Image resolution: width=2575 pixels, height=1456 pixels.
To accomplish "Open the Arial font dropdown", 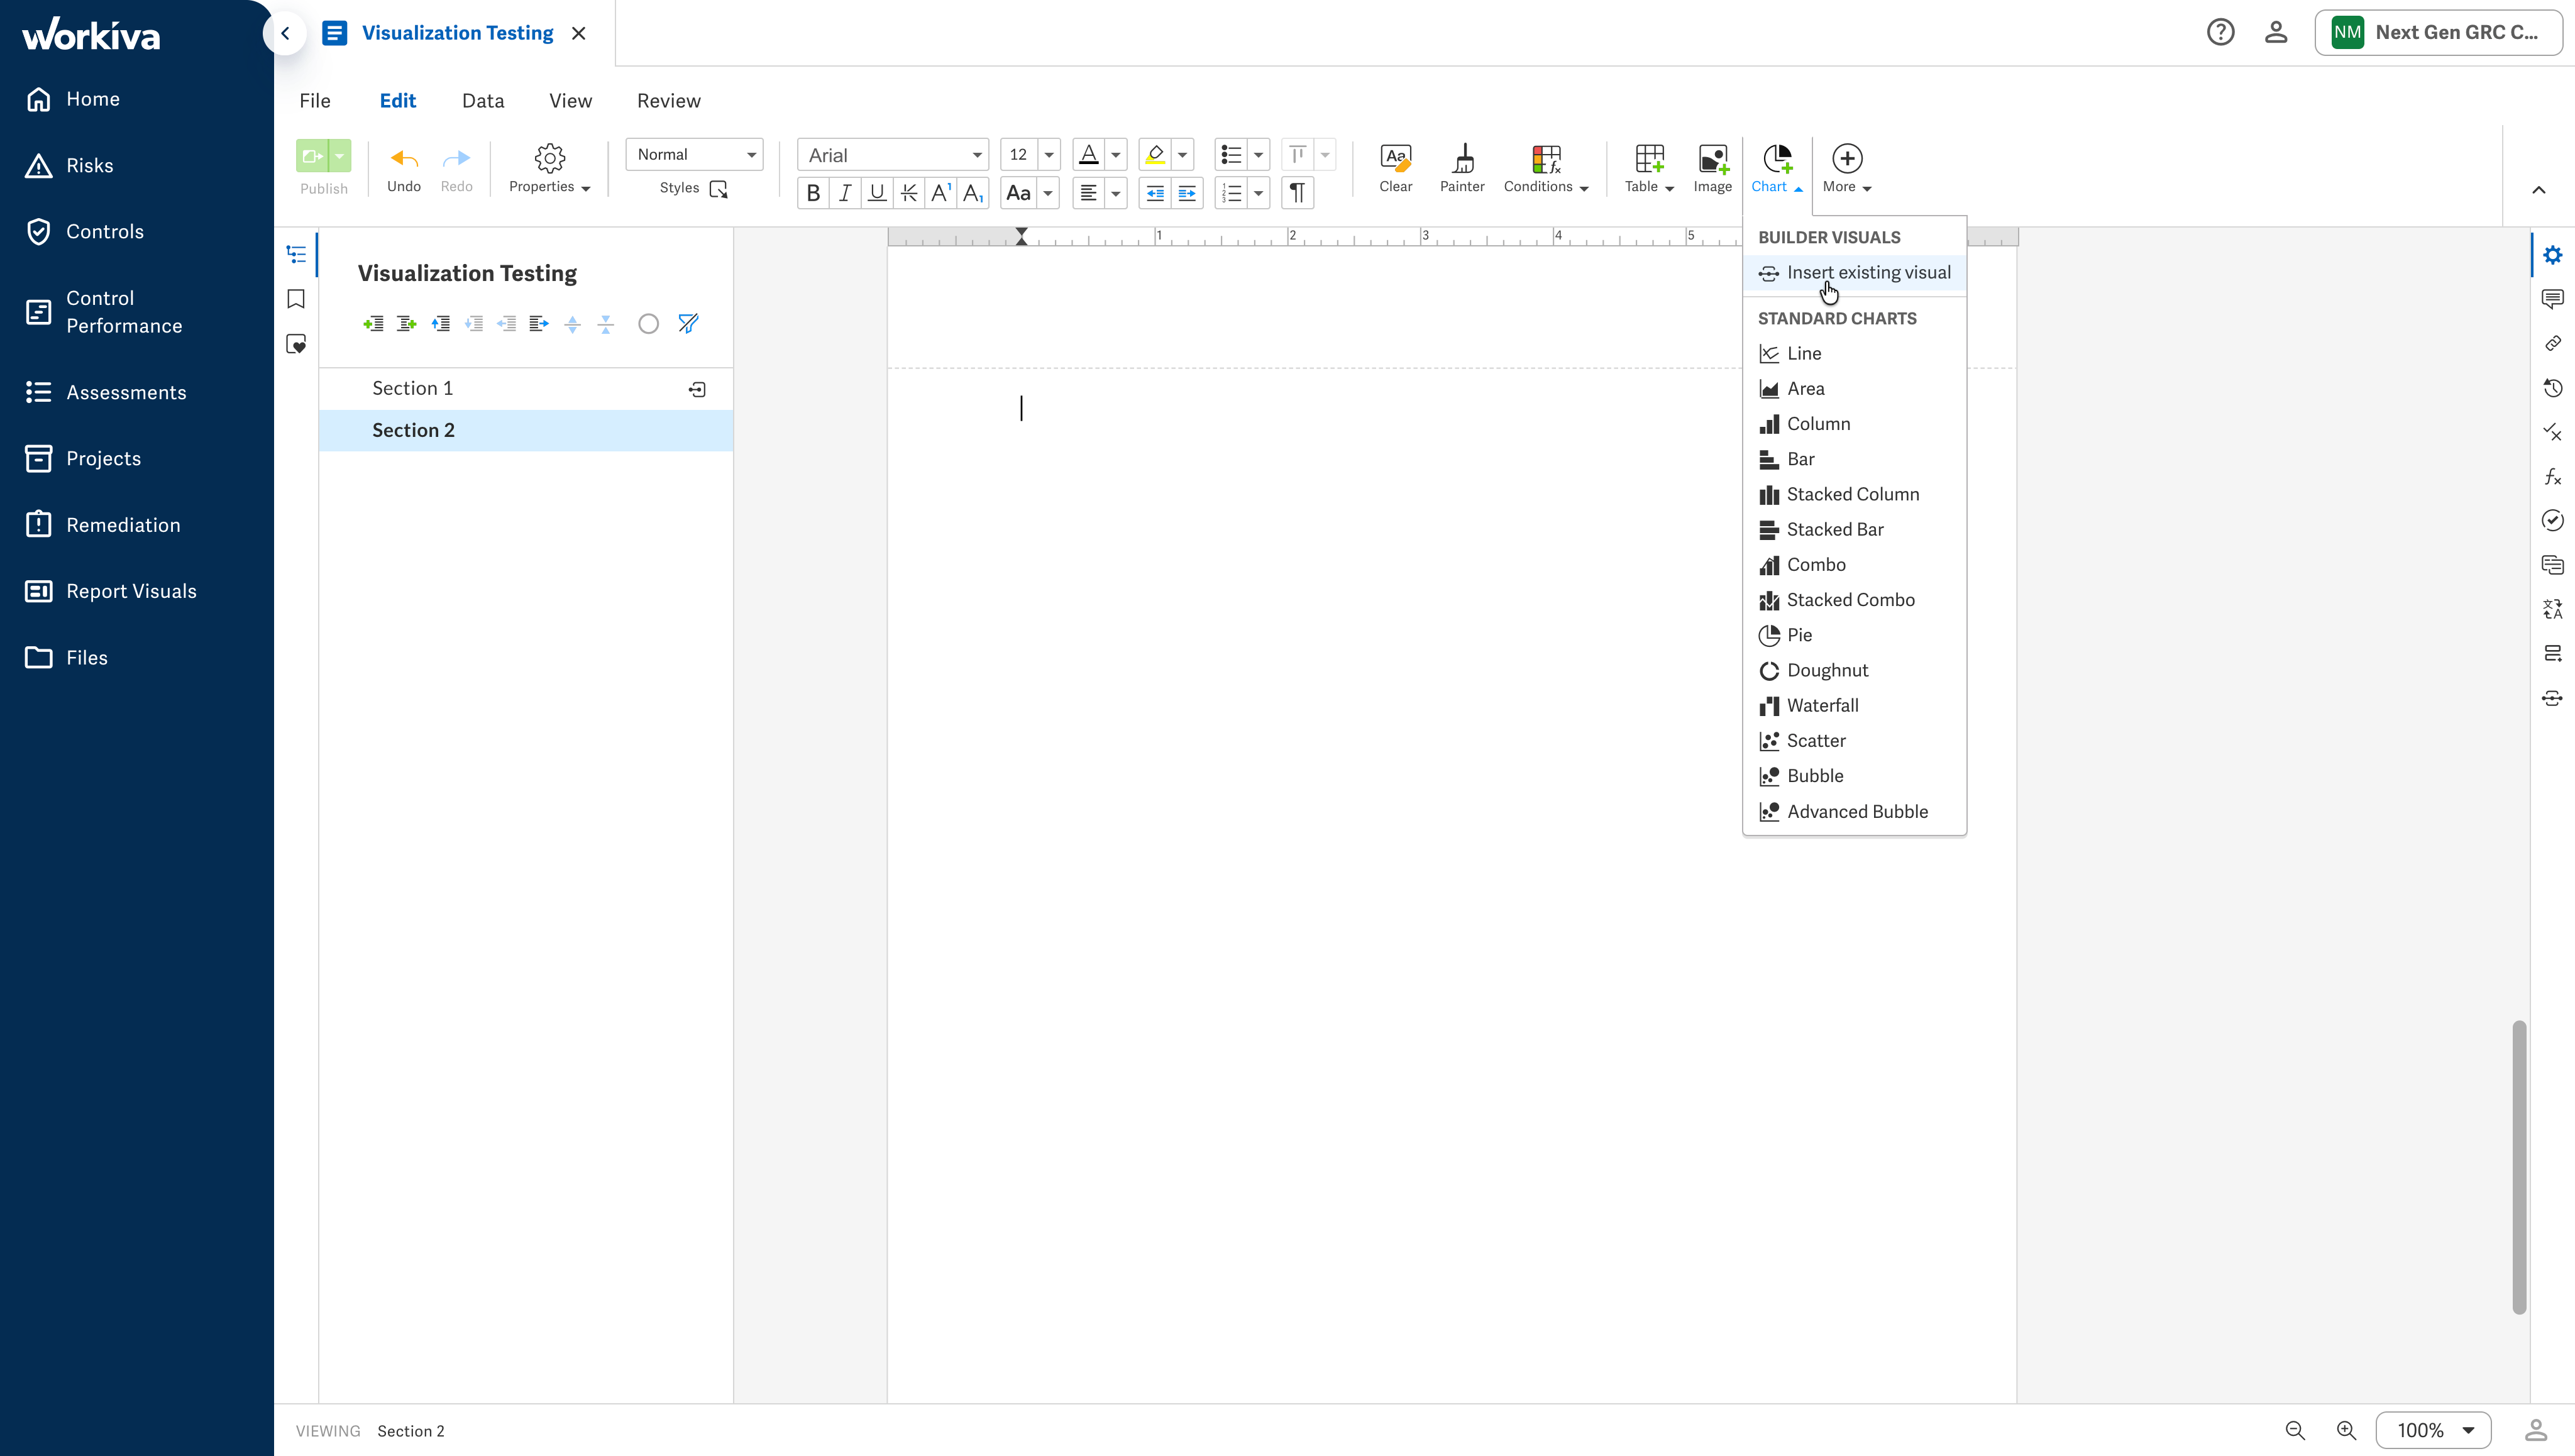I will tap(893, 155).
